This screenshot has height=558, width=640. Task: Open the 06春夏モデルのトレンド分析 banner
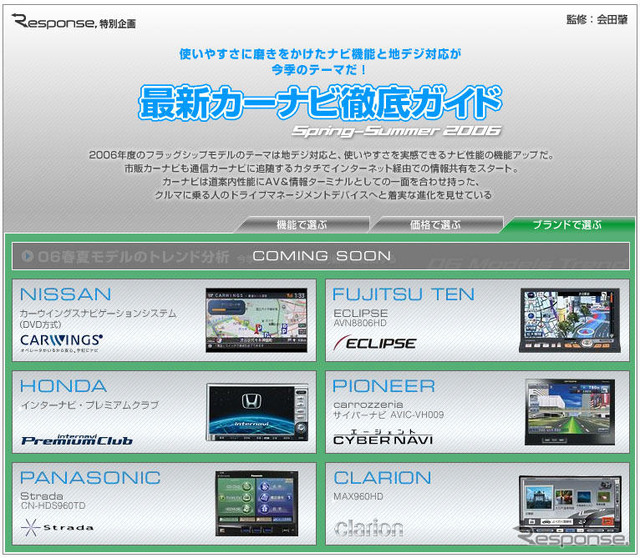[321, 256]
